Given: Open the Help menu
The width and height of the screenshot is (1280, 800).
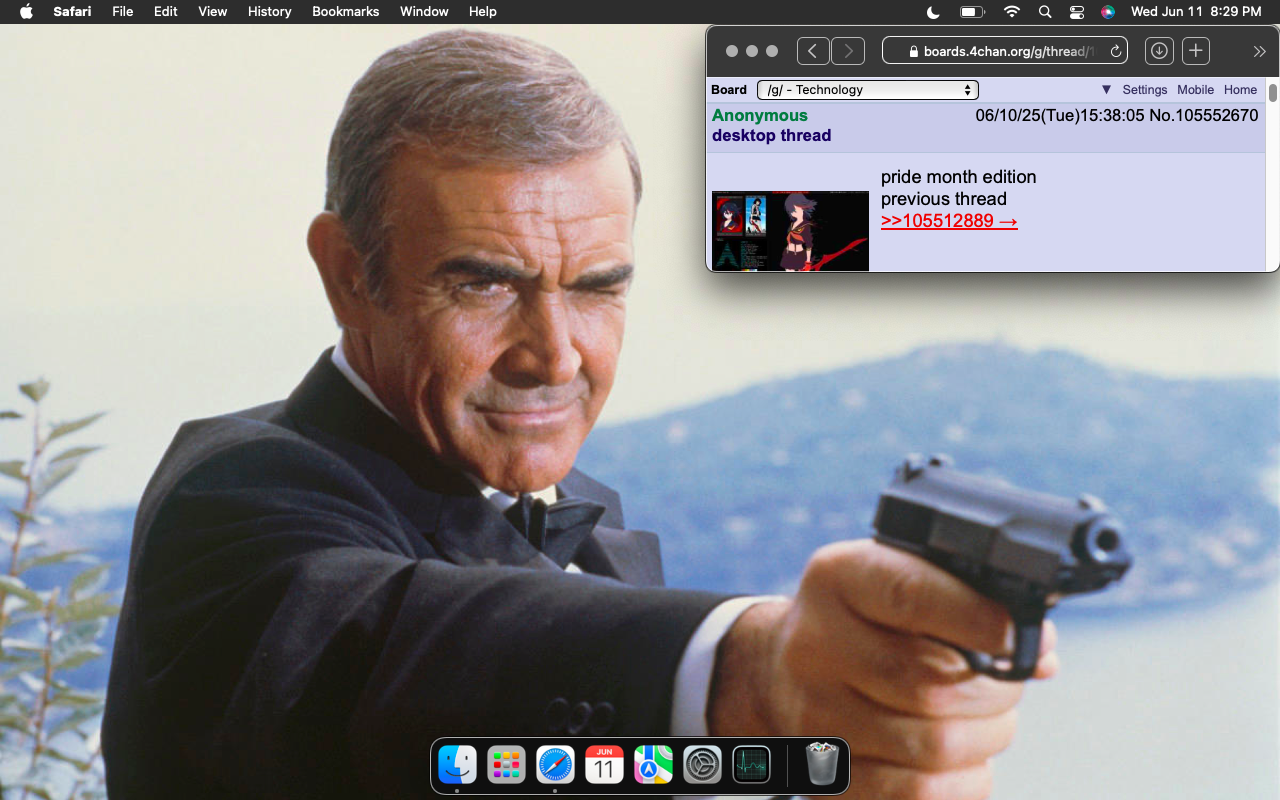Looking at the screenshot, I should (x=483, y=11).
